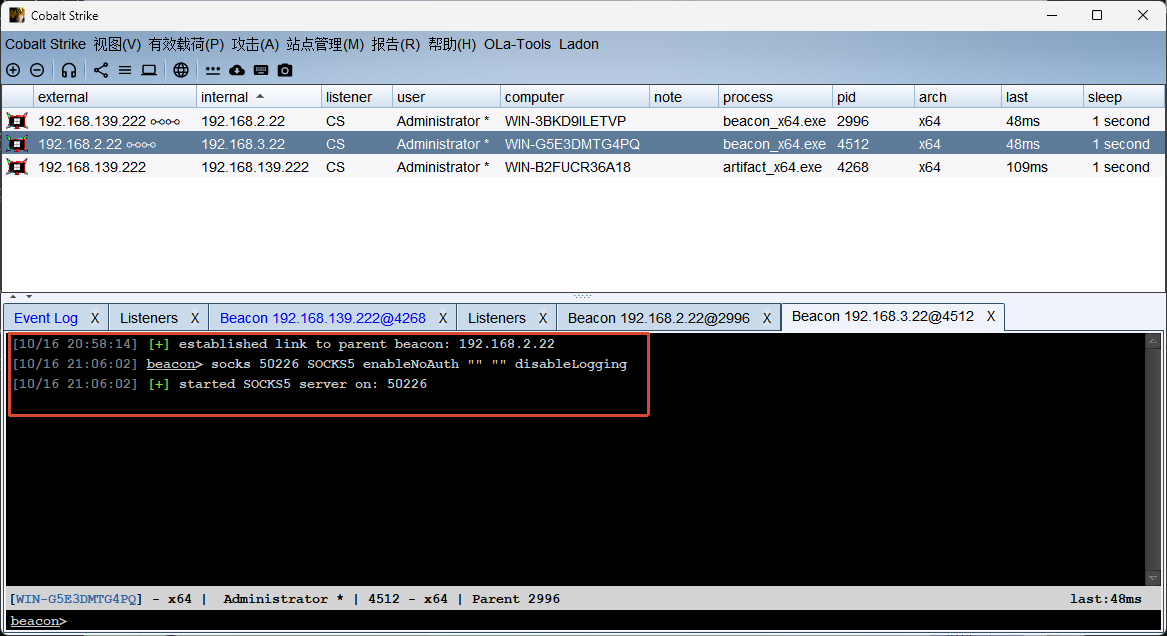Screen dimensions: 1167x636
Task: Close the Beacon 192.168.2.22@2996 tab
Action: pos(767,318)
